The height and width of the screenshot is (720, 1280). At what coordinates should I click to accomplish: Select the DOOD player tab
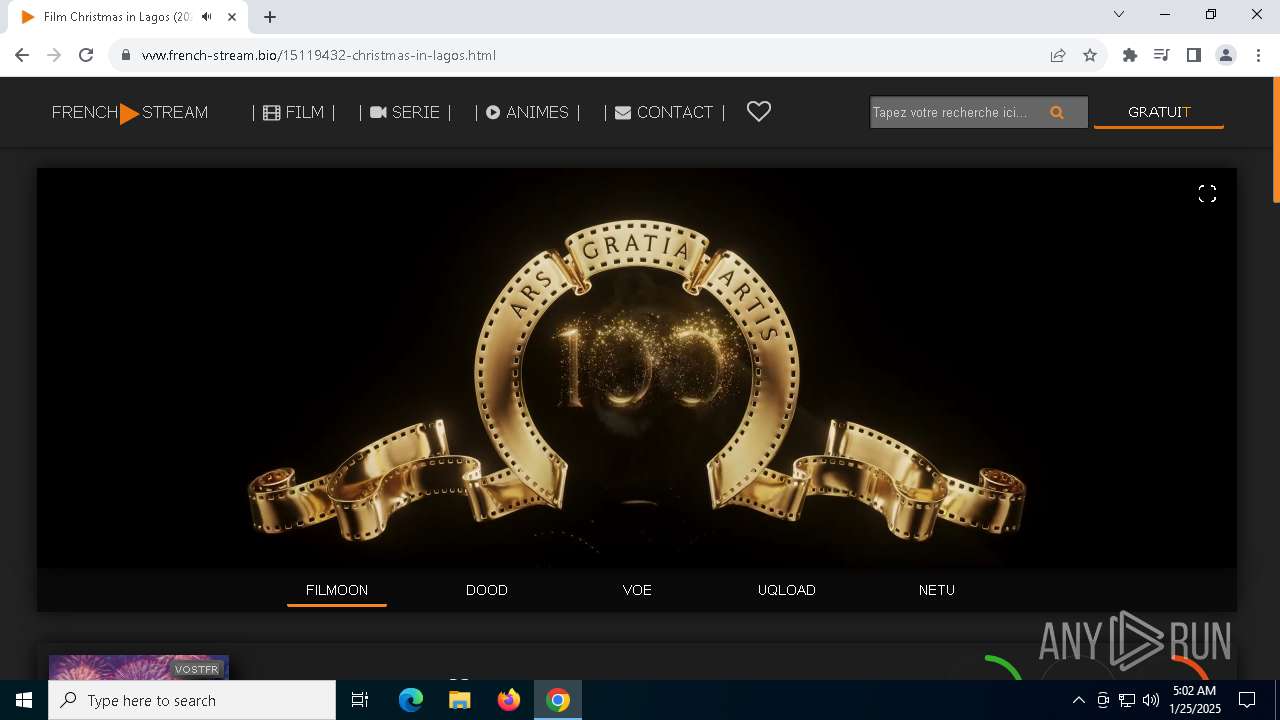[487, 590]
